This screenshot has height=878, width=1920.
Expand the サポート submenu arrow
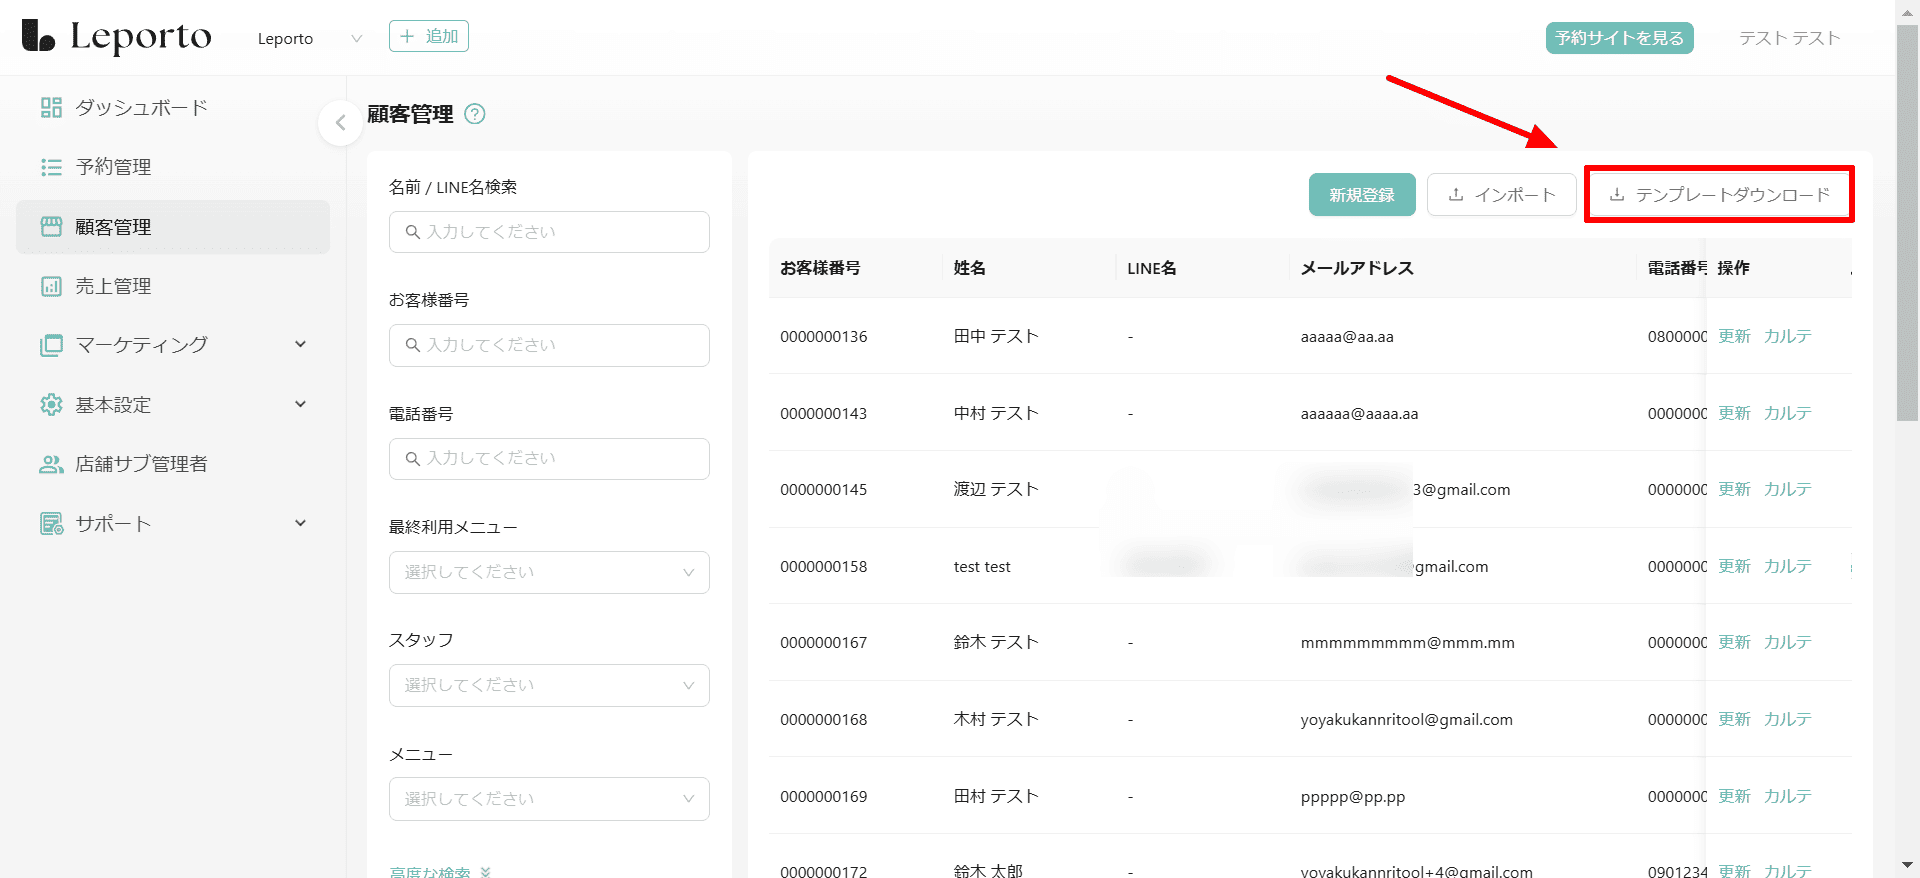[x=300, y=523]
